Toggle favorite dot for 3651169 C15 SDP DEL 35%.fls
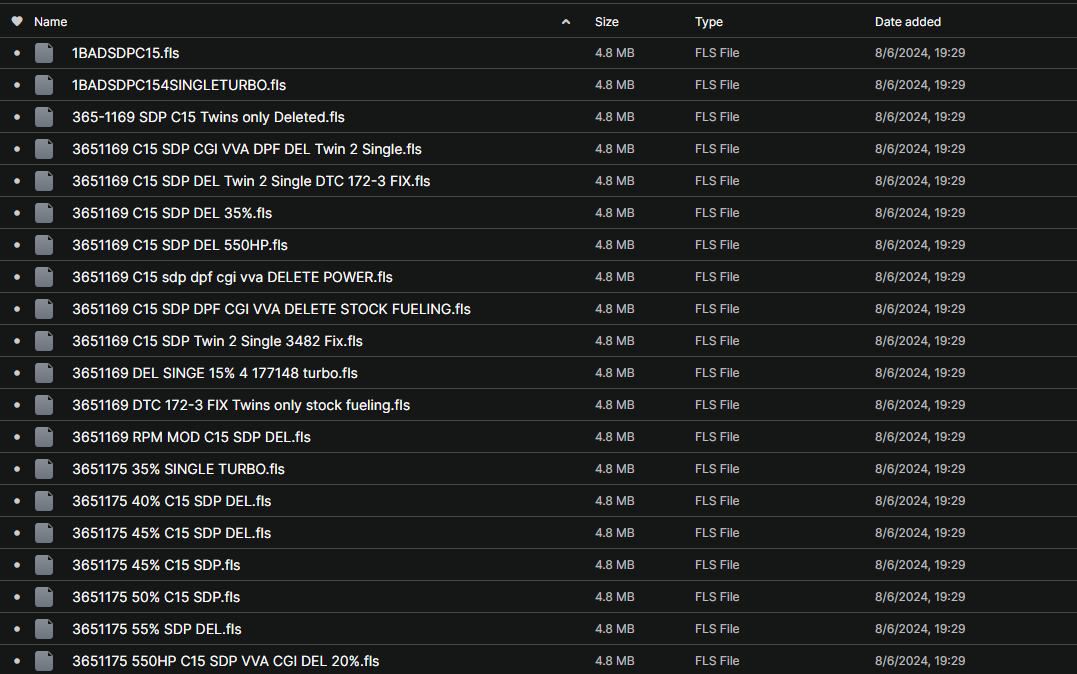This screenshot has width=1077, height=674. (x=17, y=213)
